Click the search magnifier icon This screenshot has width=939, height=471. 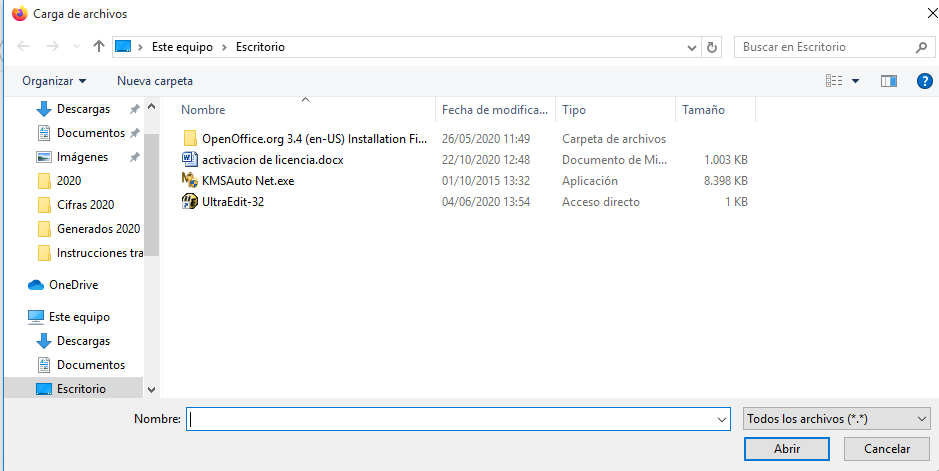tap(922, 47)
